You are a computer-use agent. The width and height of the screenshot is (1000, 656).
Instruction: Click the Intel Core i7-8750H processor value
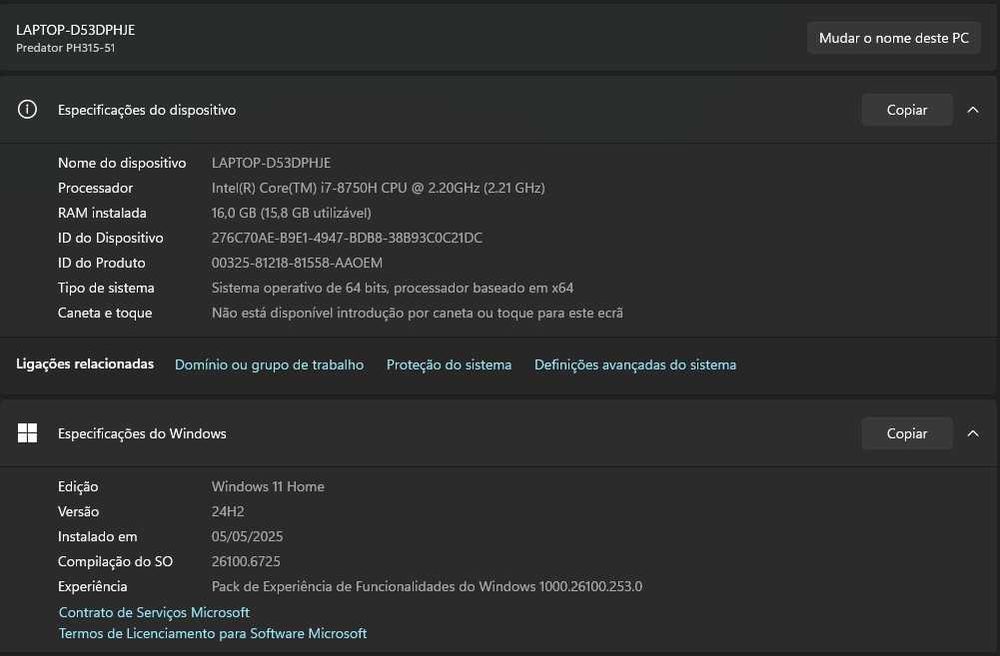point(378,187)
